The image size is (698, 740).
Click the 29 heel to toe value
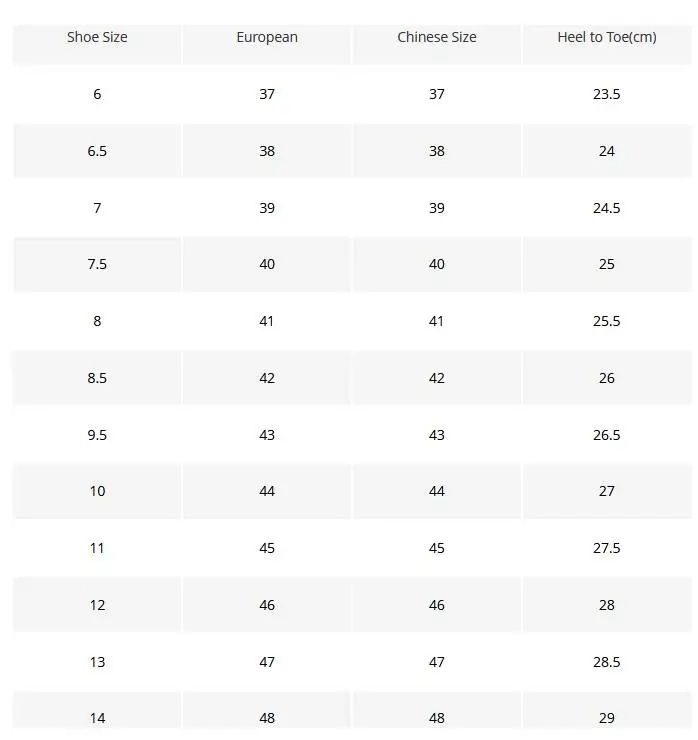[x=606, y=718]
